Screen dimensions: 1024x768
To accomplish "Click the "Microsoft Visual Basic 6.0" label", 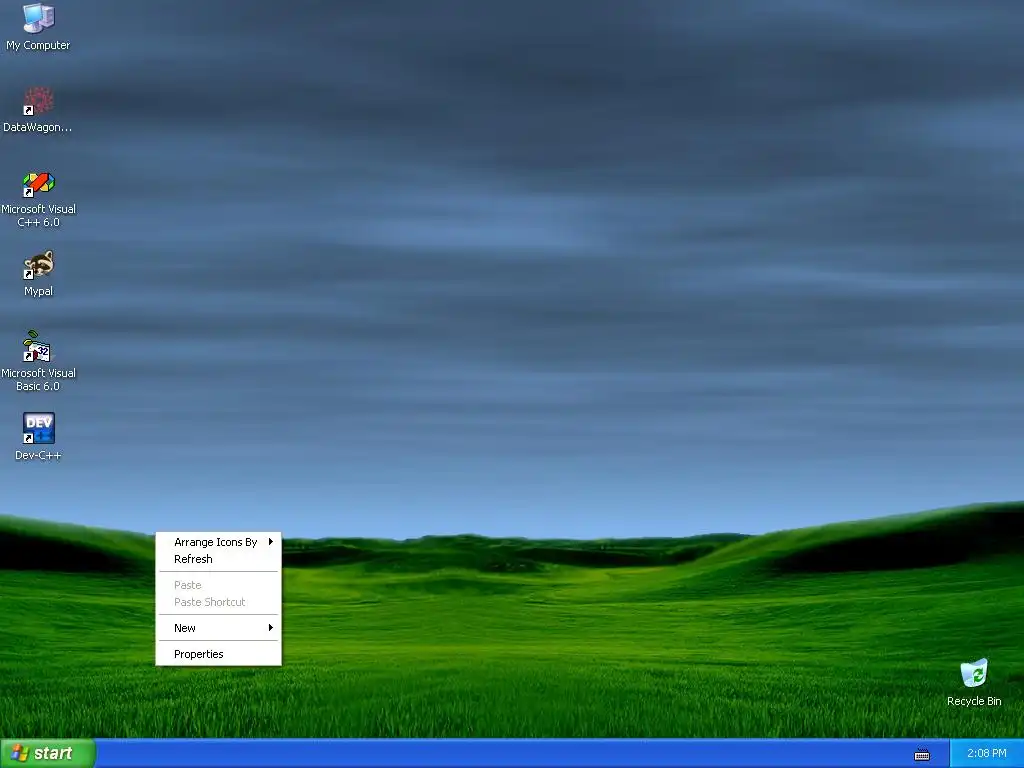I will coord(38,379).
